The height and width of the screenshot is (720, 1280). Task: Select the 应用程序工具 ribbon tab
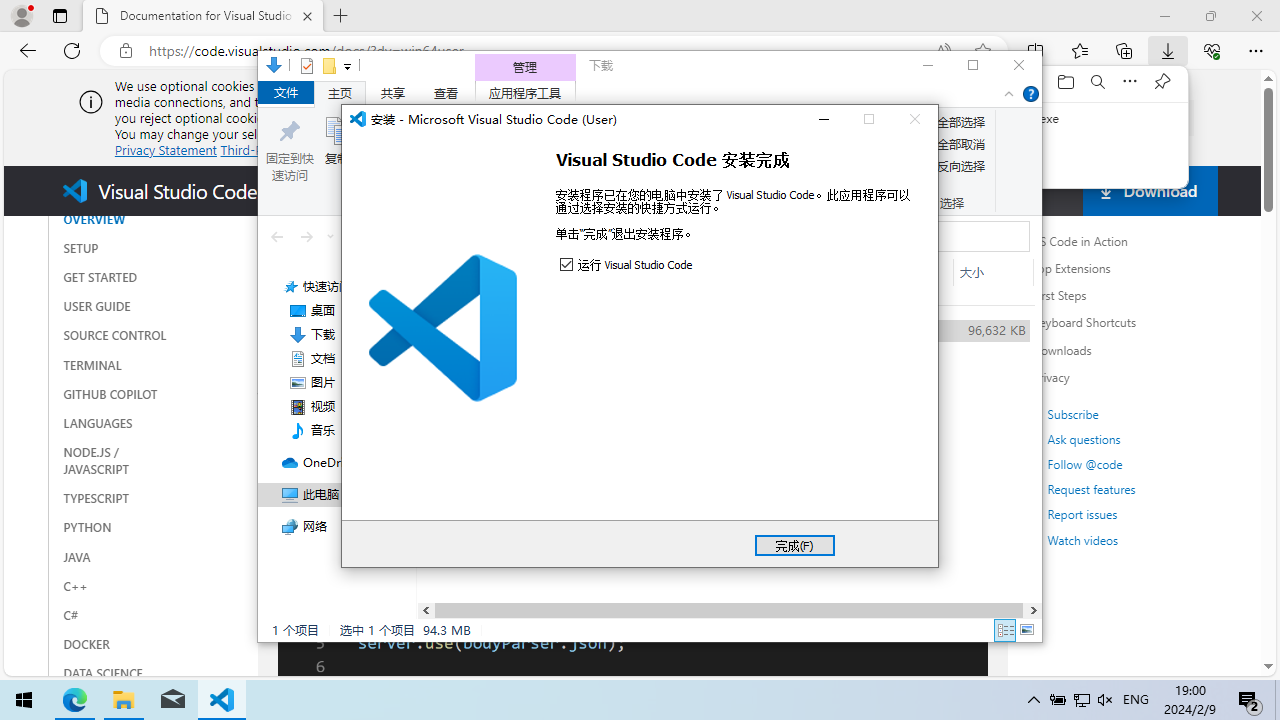point(525,93)
